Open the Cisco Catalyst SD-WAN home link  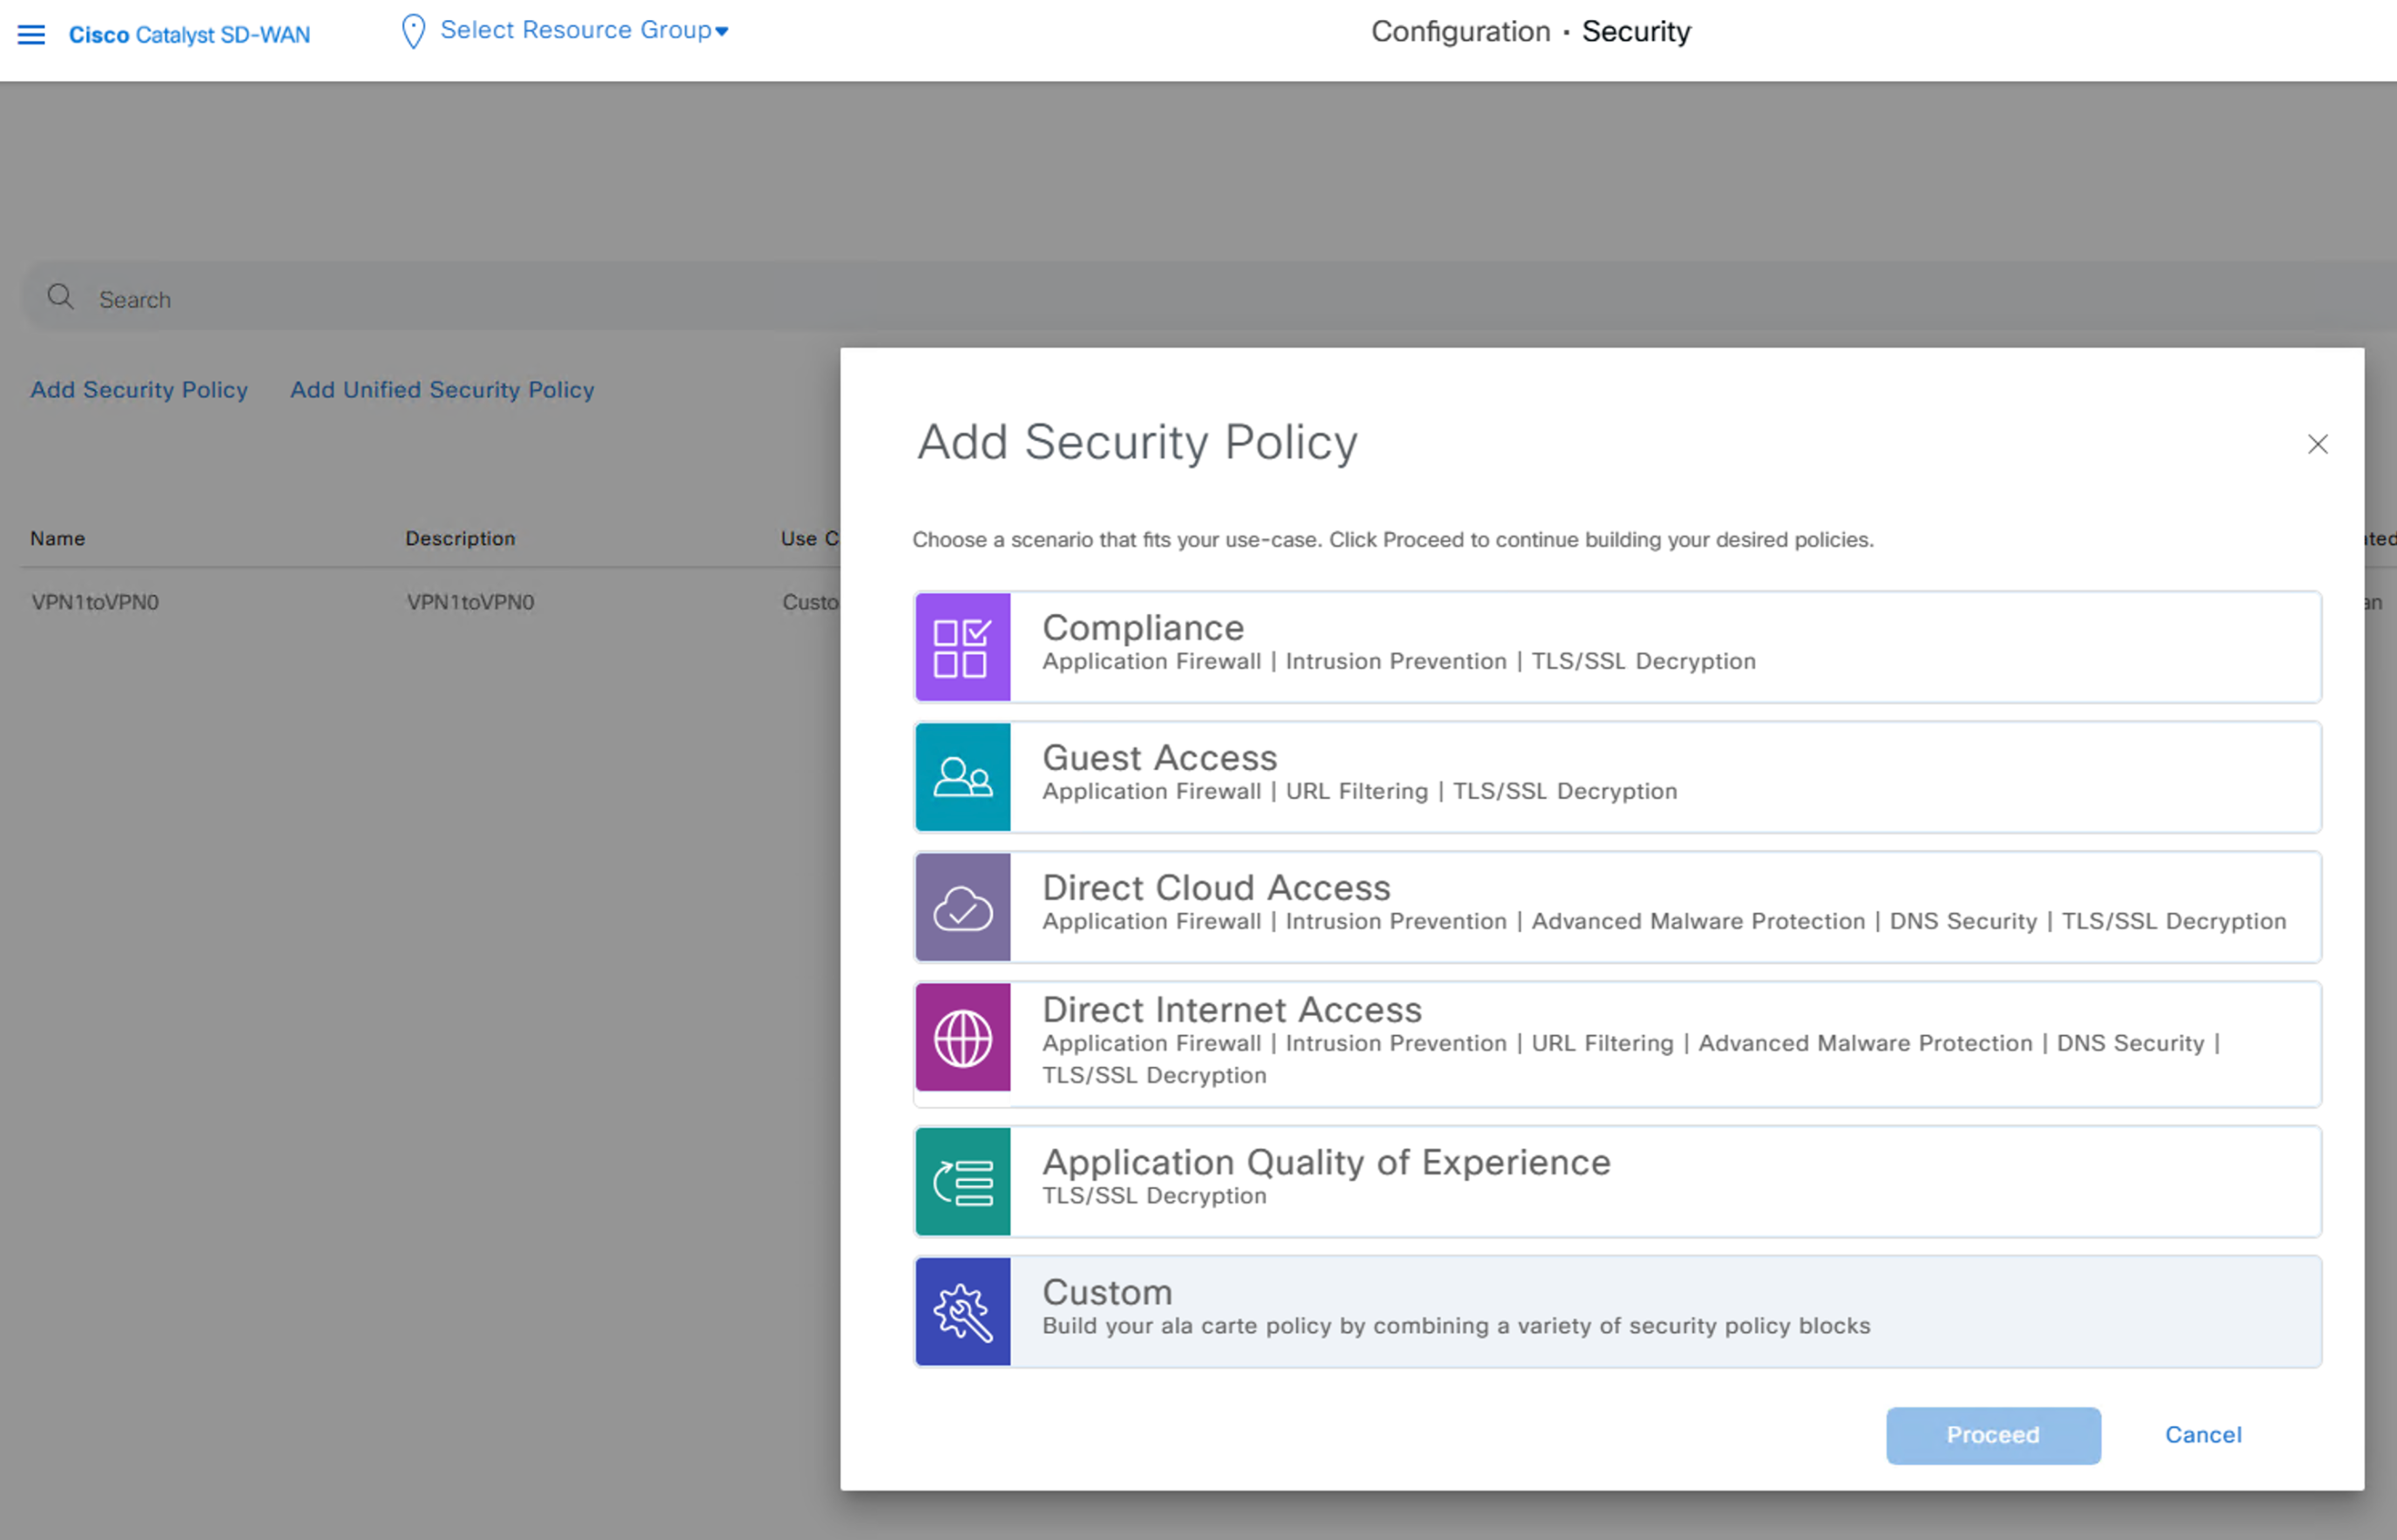(x=189, y=35)
